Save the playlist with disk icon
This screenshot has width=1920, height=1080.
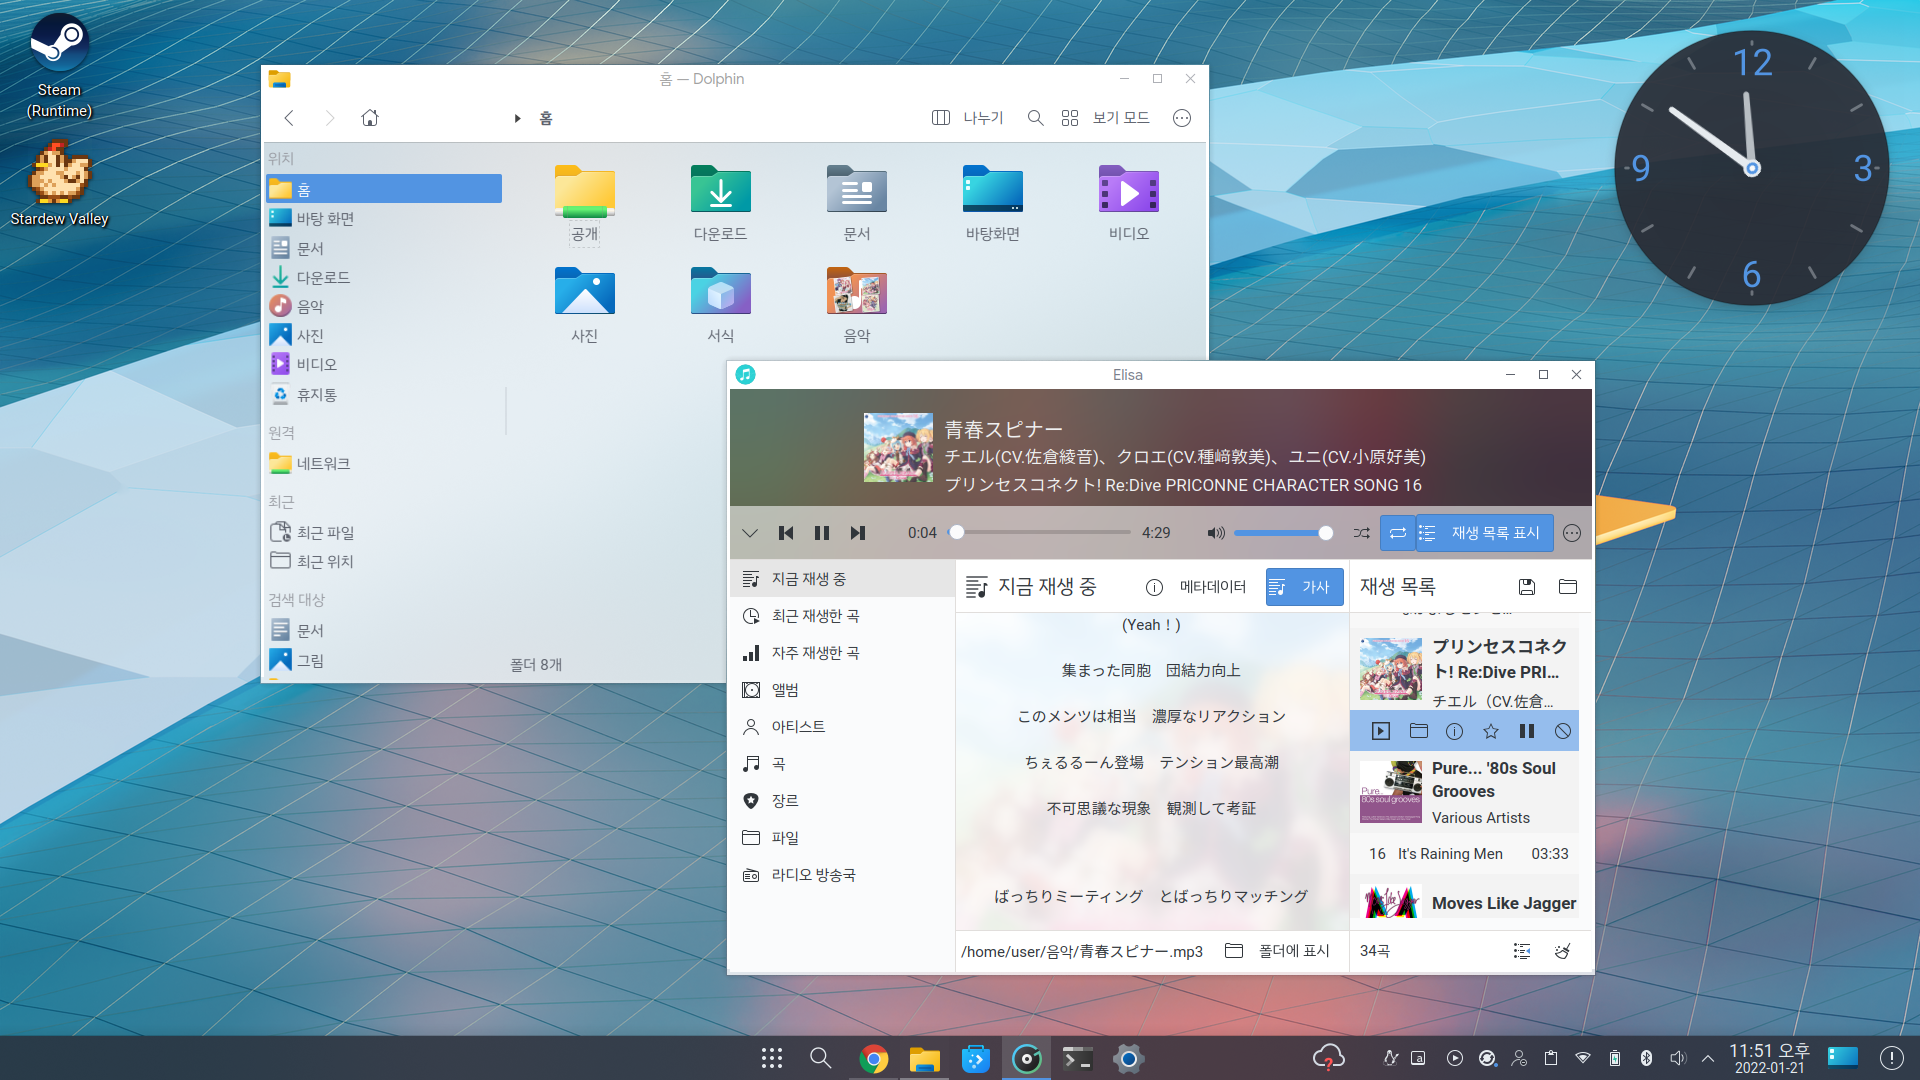tap(1527, 587)
